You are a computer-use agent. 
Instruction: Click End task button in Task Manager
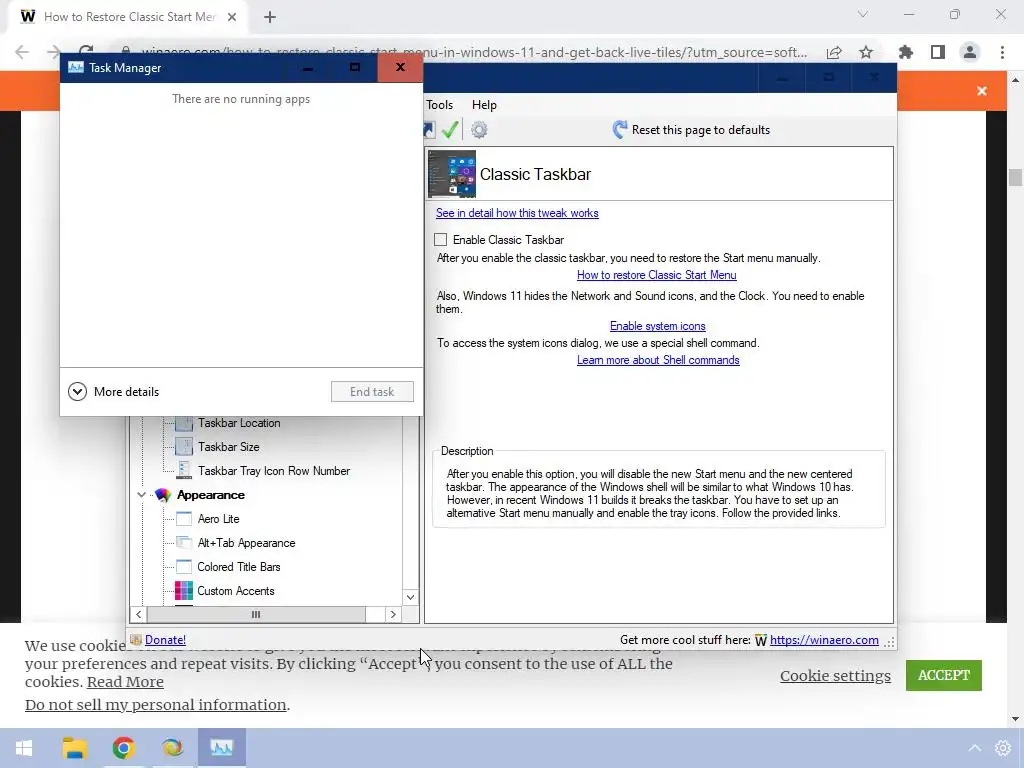pyautogui.click(x=372, y=392)
